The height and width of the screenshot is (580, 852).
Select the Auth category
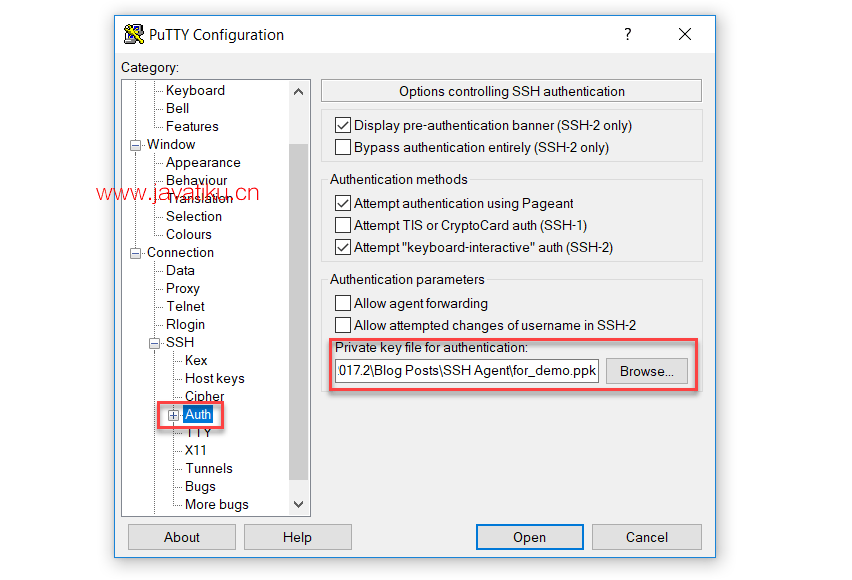pos(198,414)
